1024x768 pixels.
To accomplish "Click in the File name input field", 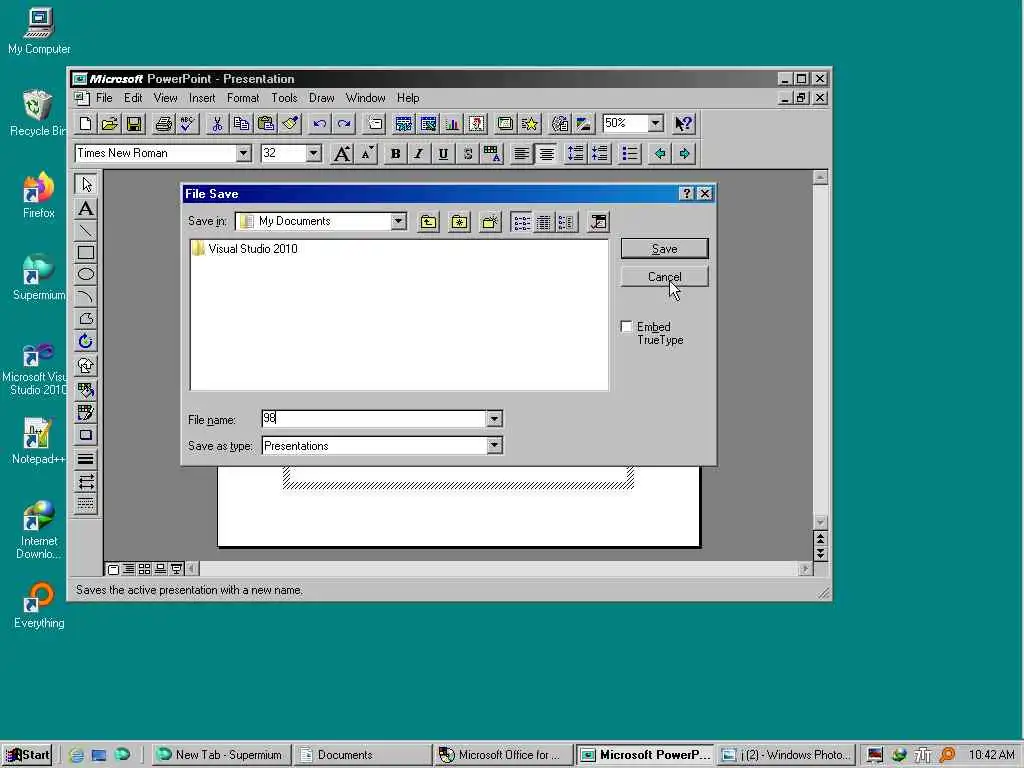I will point(374,419).
